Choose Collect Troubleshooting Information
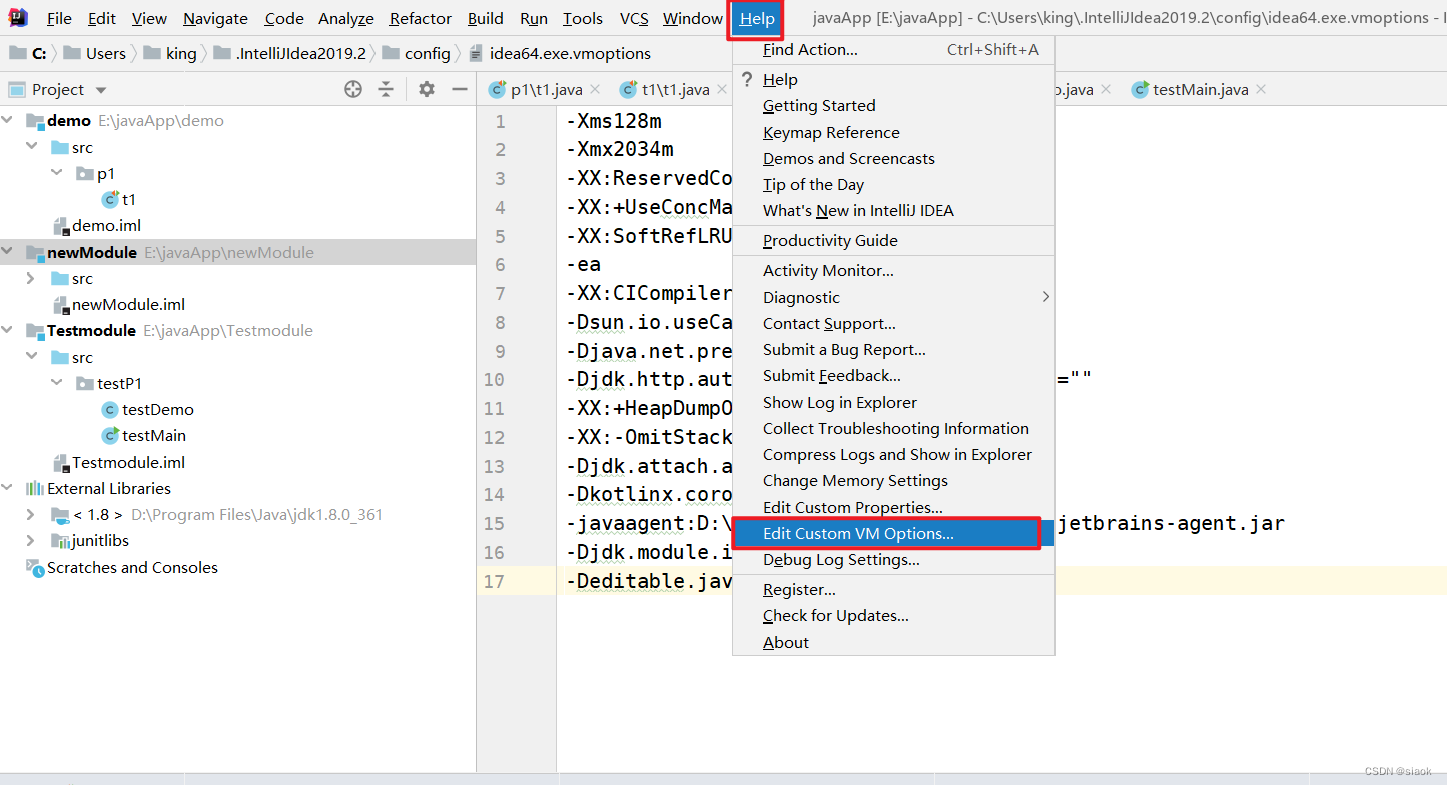 click(894, 428)
